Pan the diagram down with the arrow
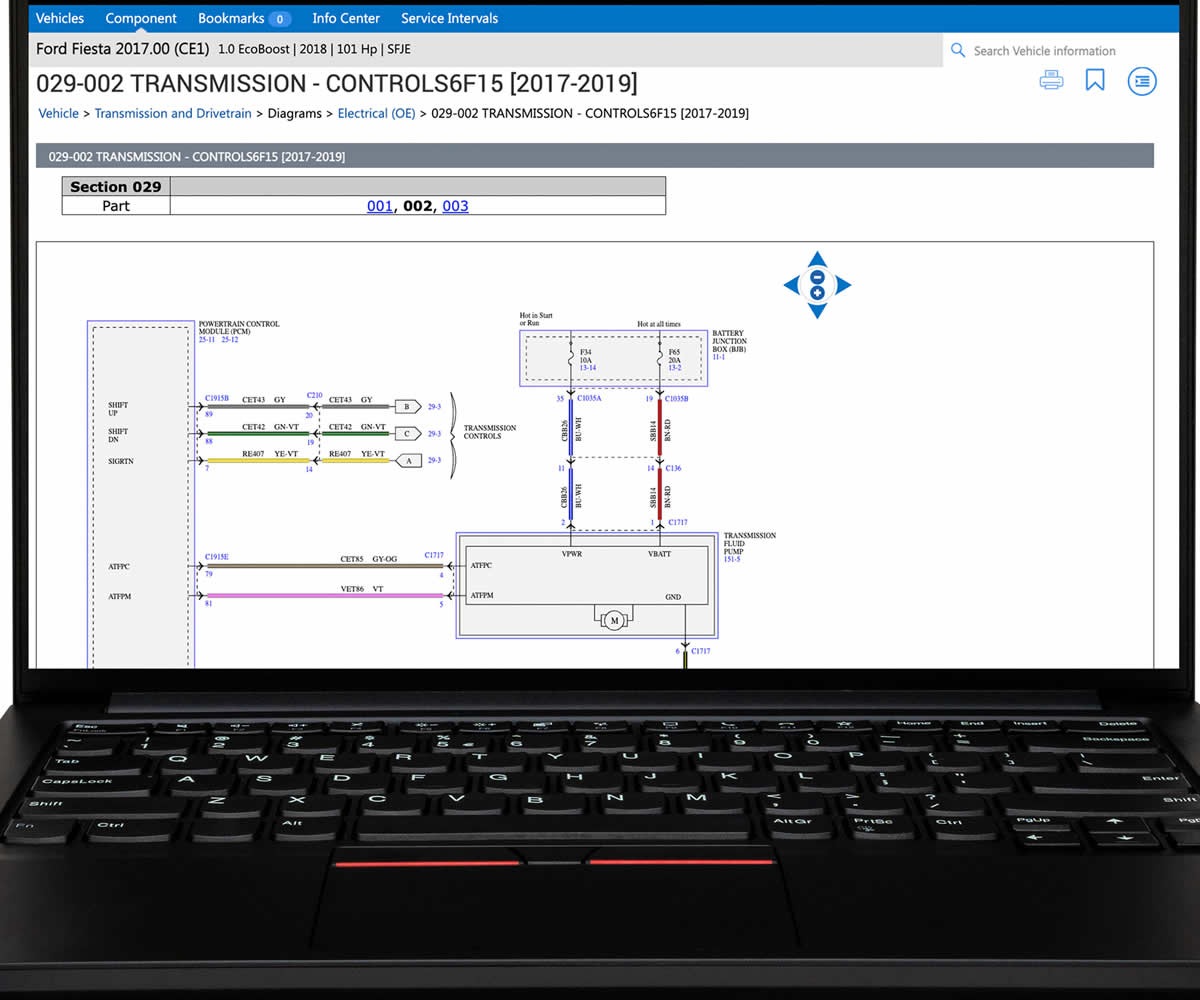 pyautogui.click(x=817, y=311)
